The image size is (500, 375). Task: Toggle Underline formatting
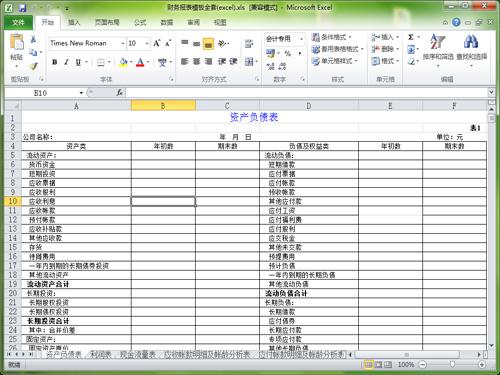[78, 62]
